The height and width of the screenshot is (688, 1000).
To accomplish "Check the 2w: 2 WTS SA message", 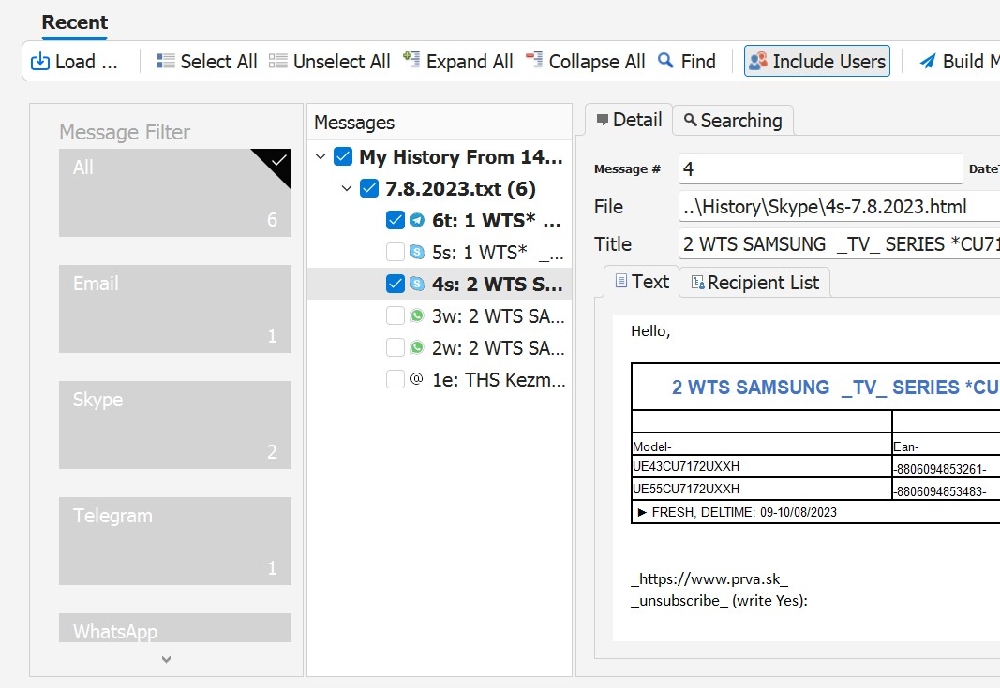I will point(395,348).
